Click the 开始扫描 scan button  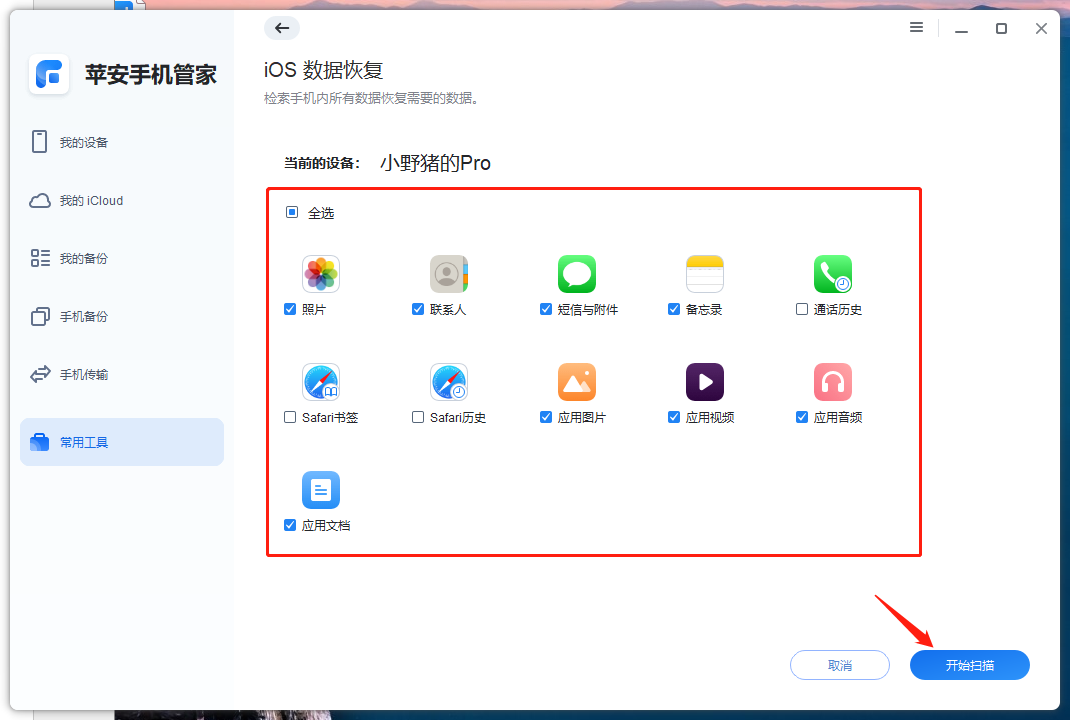pos(968,664)
